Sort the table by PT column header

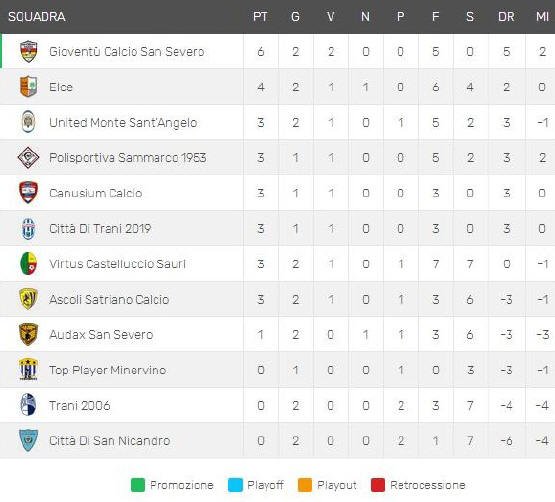click(260, 17)
